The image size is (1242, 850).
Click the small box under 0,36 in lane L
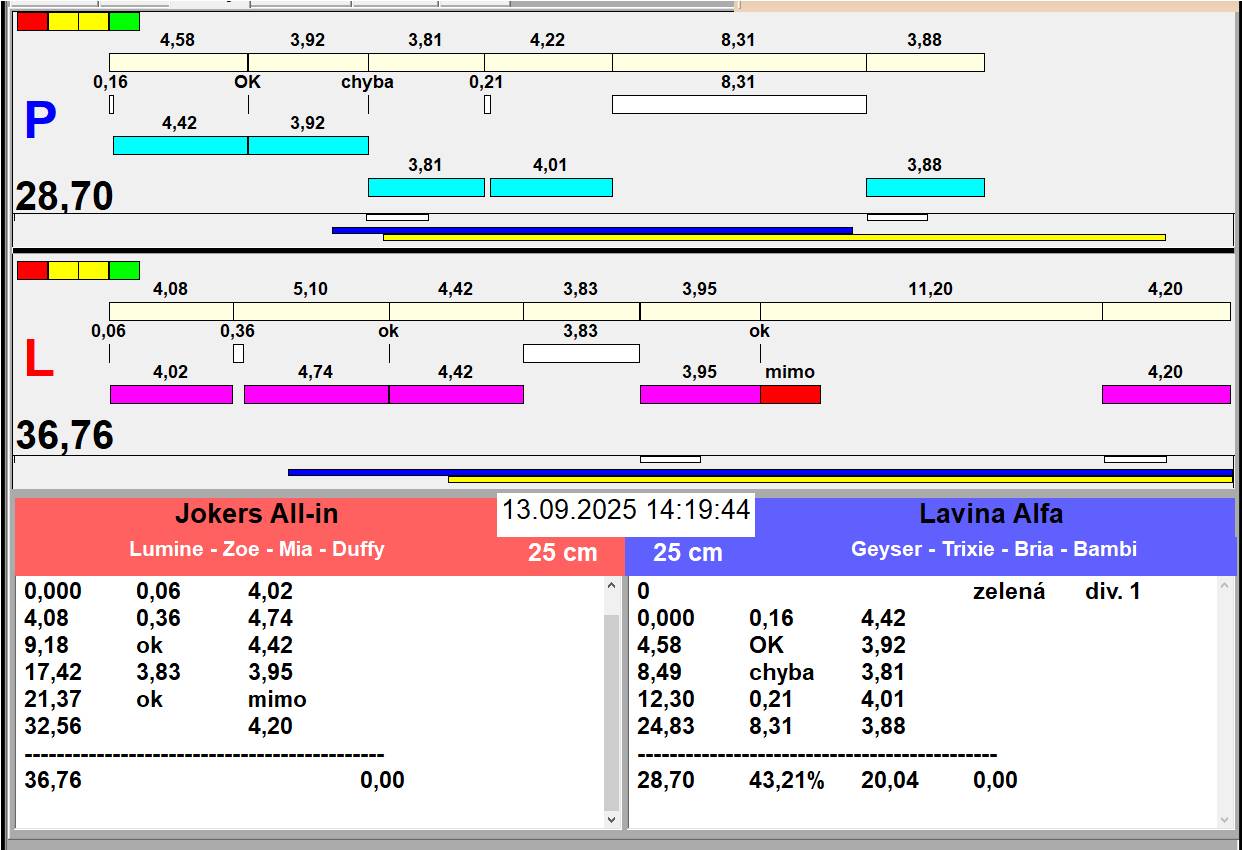pos(238,353)
